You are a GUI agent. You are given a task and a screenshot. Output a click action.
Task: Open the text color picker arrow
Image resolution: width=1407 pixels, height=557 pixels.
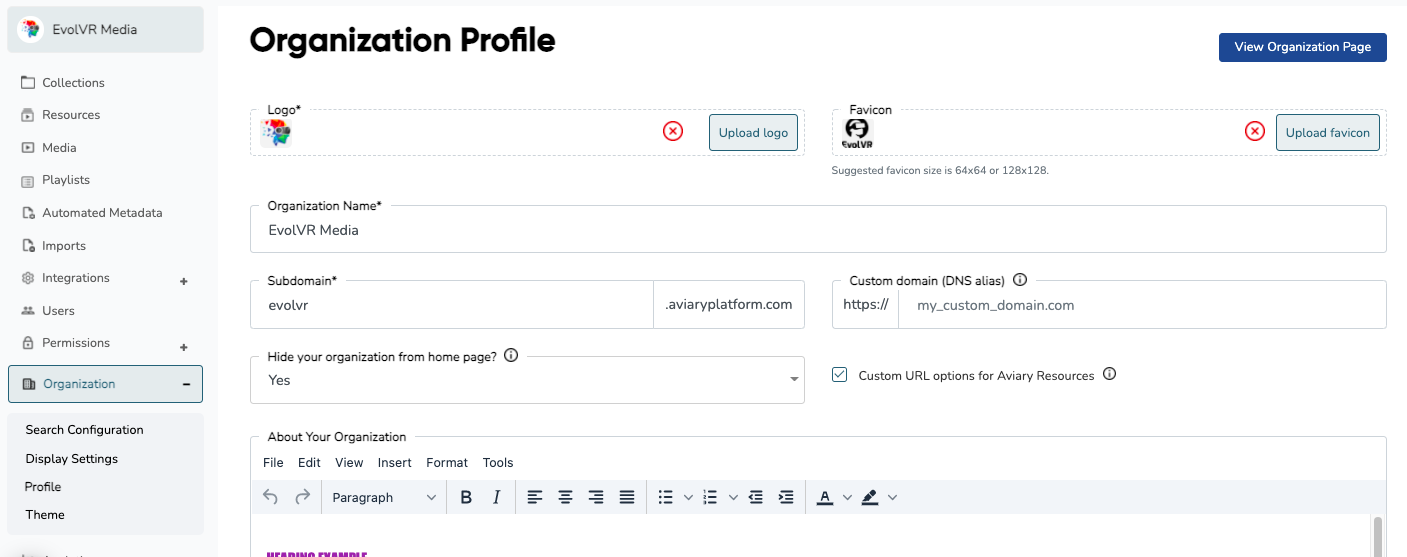point(847,497)
